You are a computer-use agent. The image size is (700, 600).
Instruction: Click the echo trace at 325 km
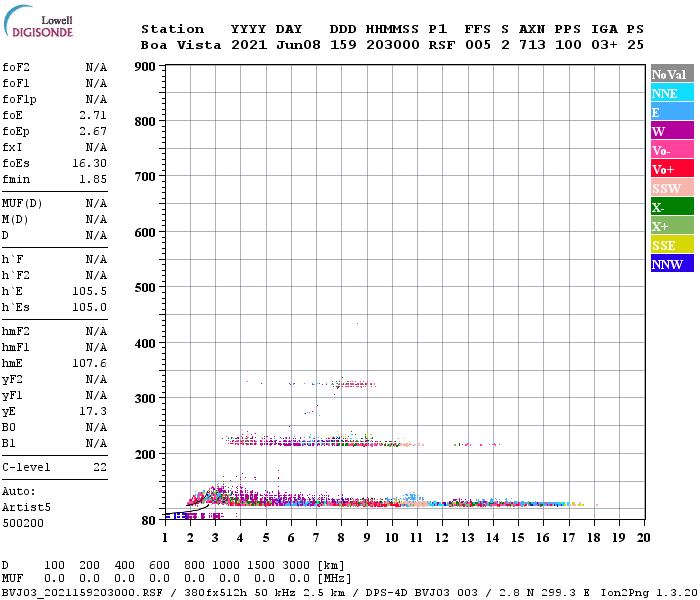[x=353, y=384]
